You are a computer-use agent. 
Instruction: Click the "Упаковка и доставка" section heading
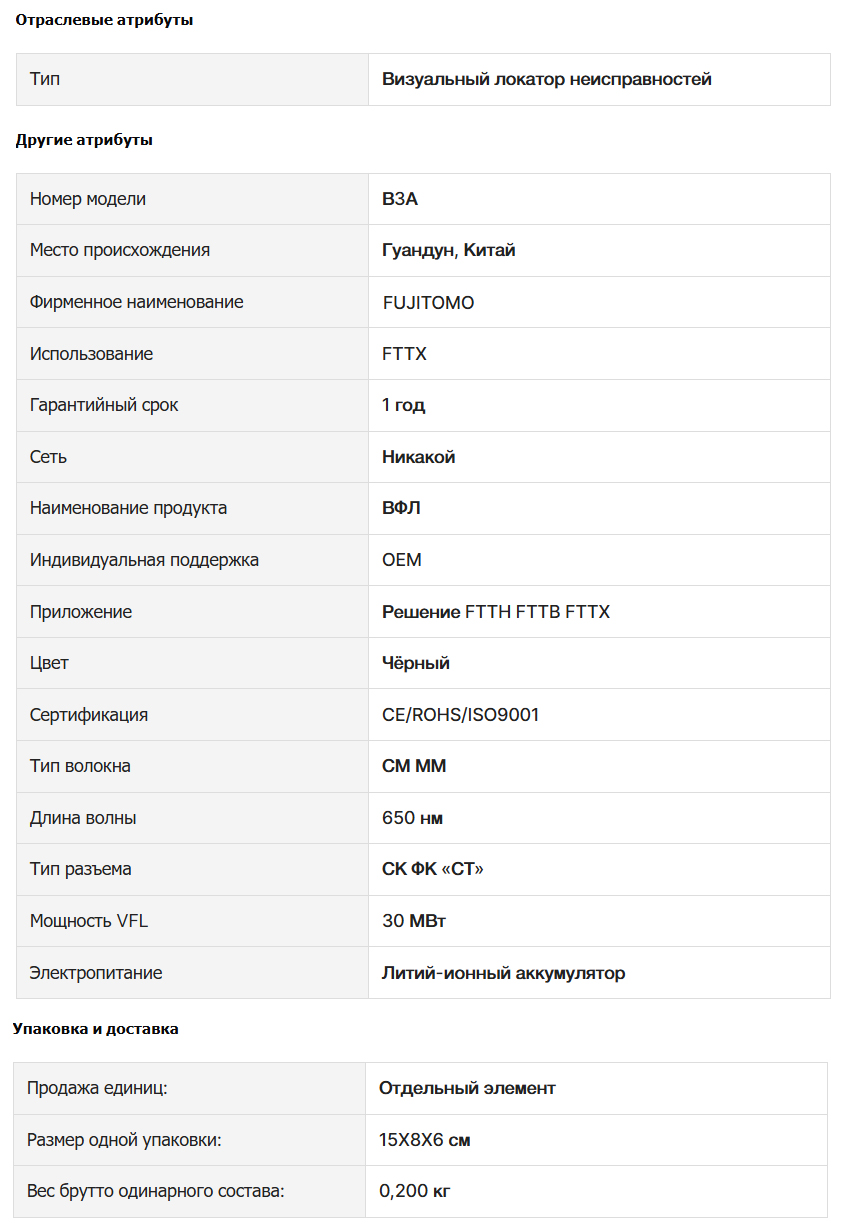[96, 1028]
